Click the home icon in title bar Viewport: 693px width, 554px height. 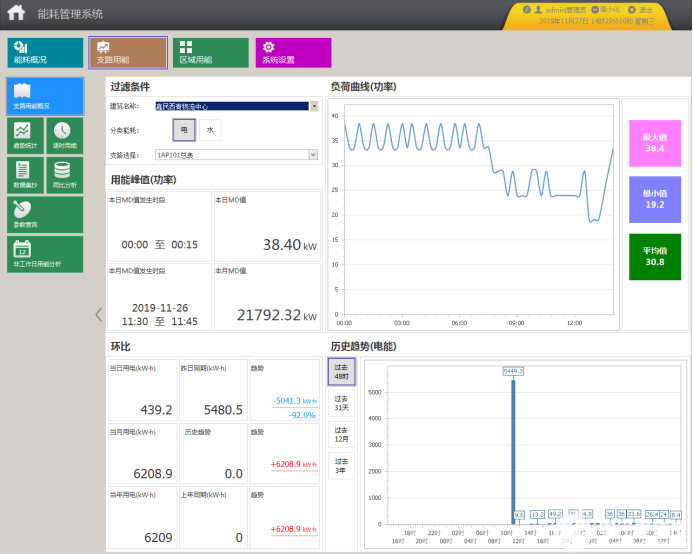point(15,14)
